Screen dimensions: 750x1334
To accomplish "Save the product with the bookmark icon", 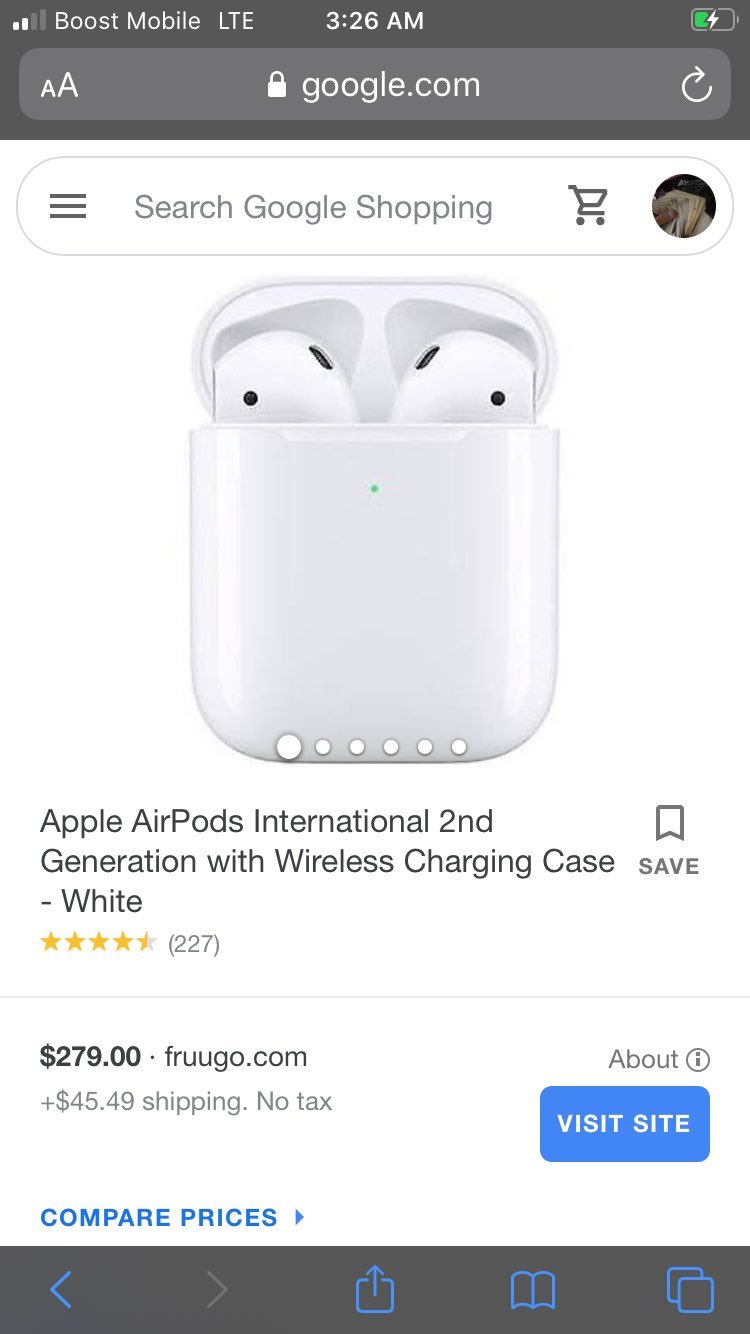I will tap(669, 841).
